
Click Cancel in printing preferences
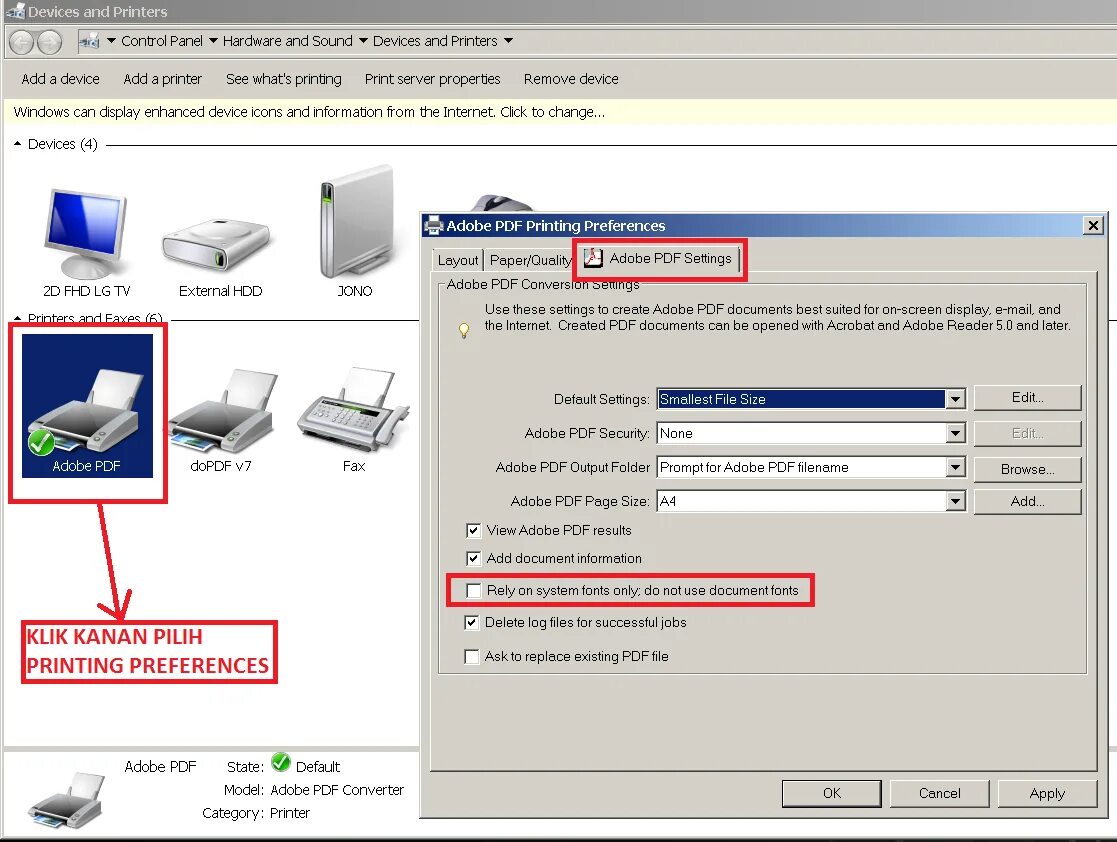940,794
